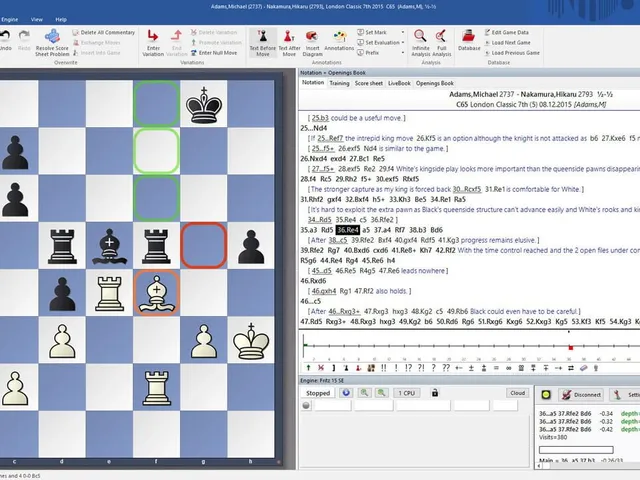Click Load Next Game

point(507,42)
